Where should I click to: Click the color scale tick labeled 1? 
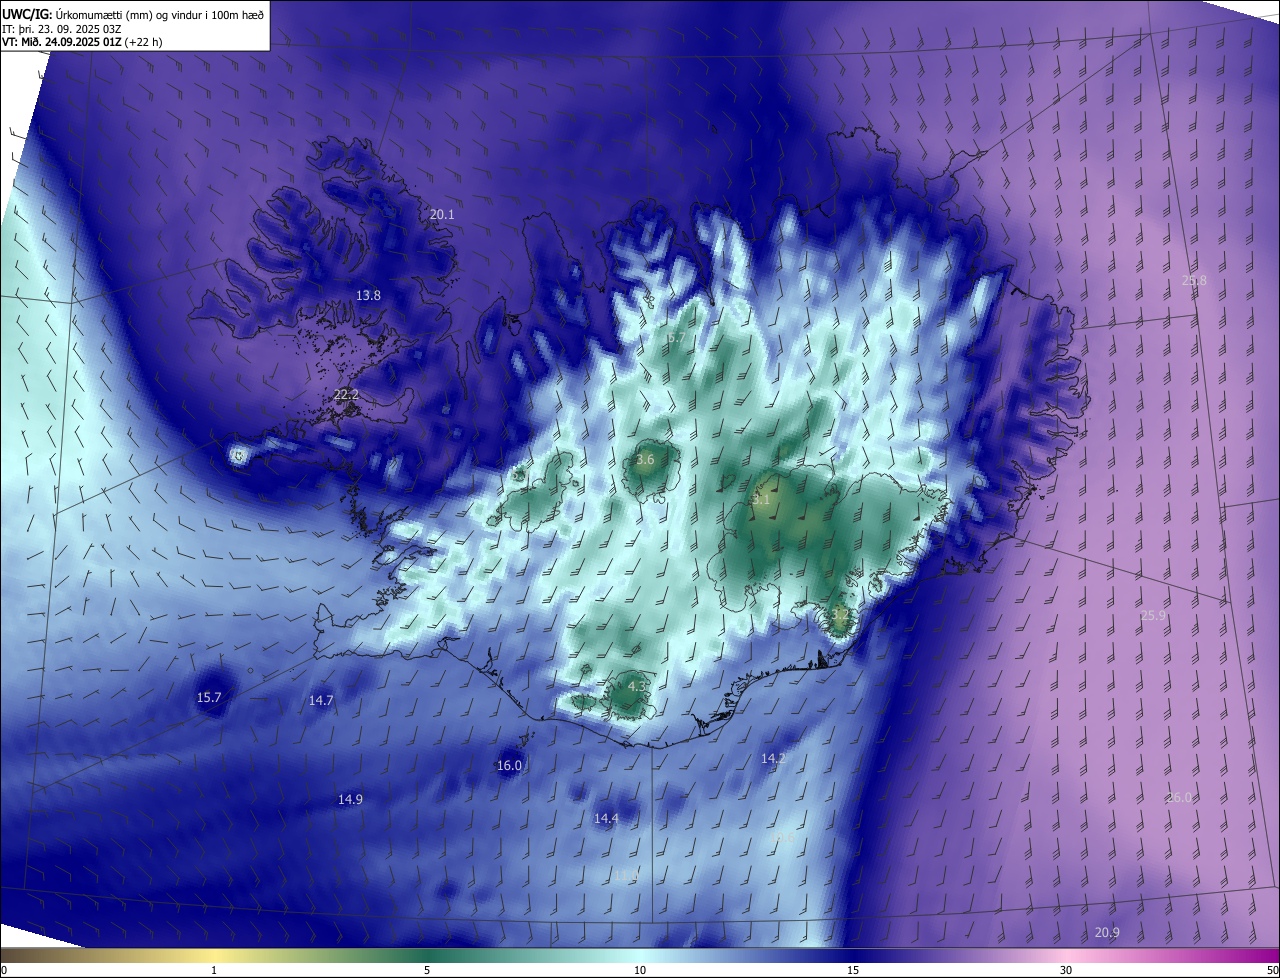[214, 970]
